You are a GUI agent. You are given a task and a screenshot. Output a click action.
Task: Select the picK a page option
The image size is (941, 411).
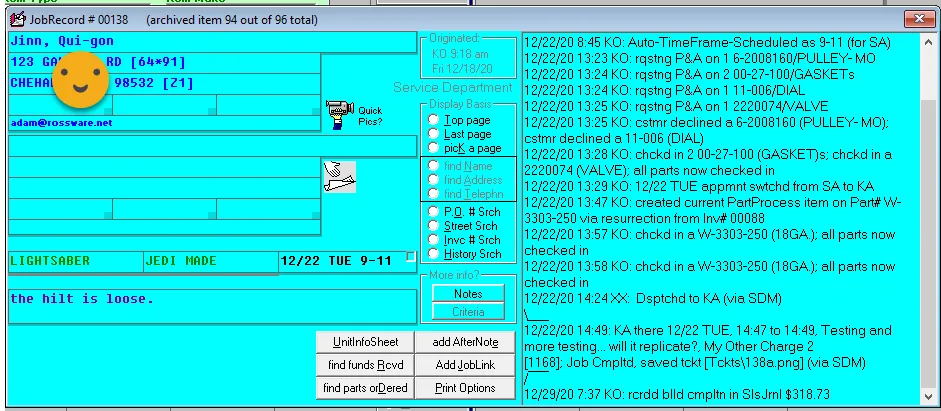click(x=433, y=148)
